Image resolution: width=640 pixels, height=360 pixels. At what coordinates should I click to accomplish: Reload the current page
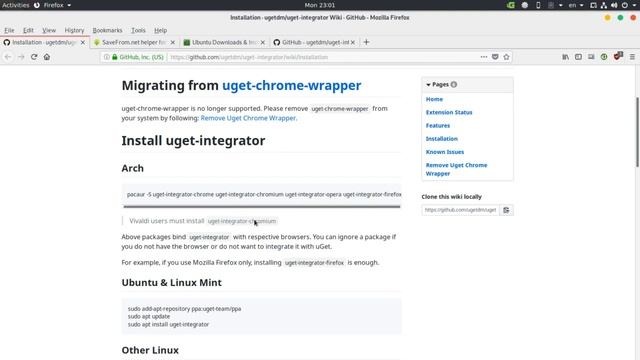coord(34,57)
